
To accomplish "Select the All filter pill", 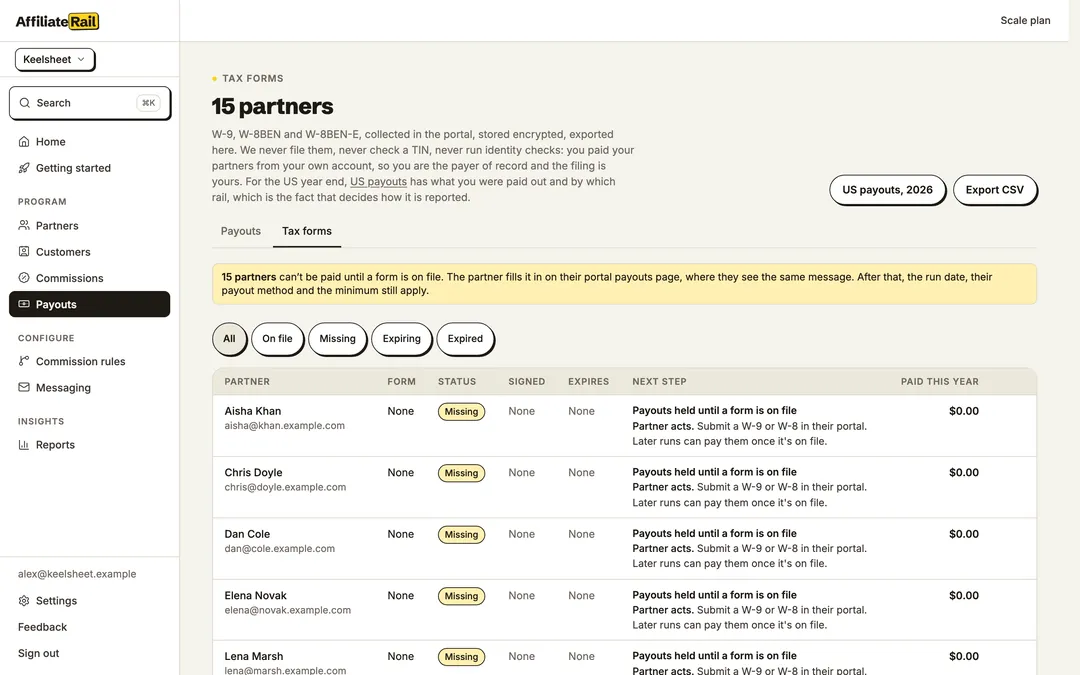I will (229, 338).
